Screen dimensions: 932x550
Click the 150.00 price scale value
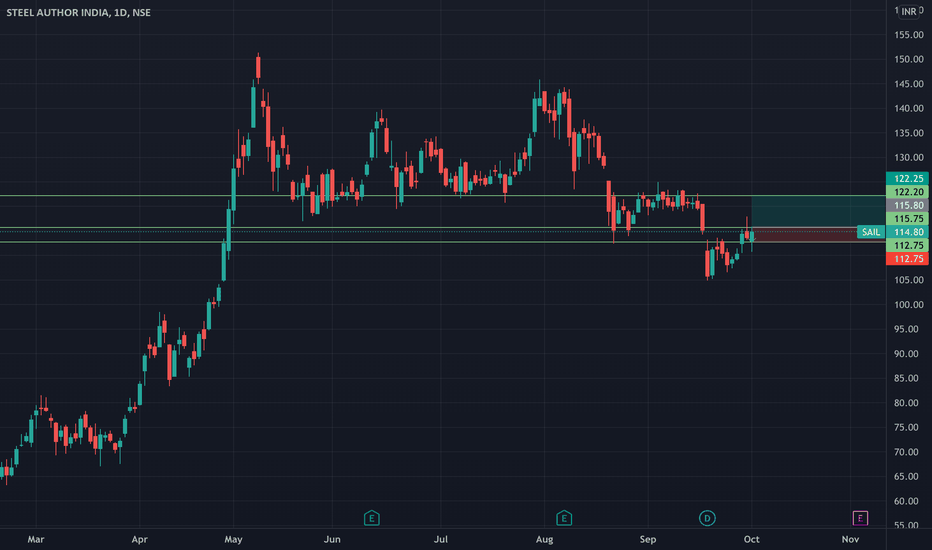909,59
